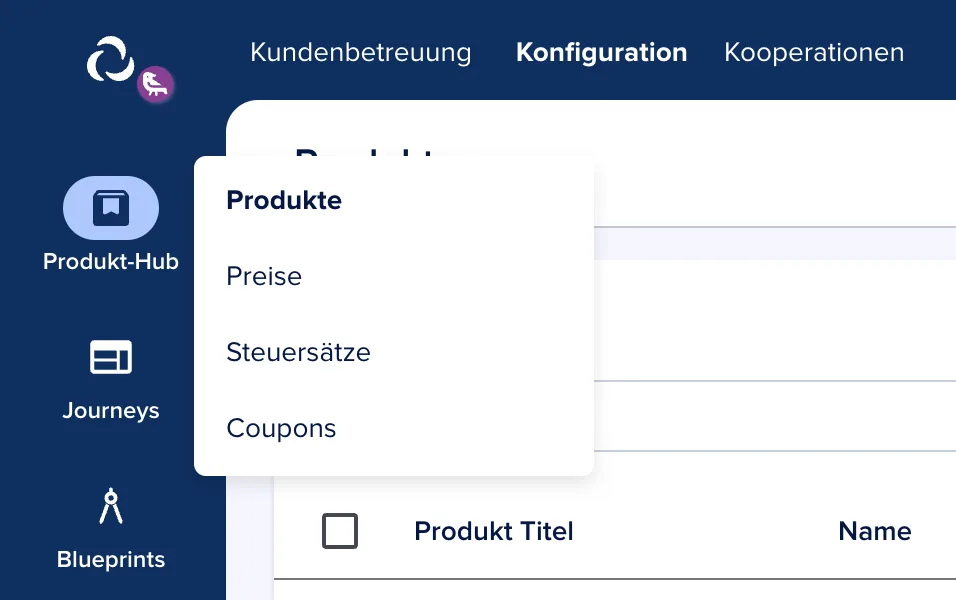This screenshot has width=956, height=600.
Task: Switch to the Konfiguration tab
Action: 601,52
